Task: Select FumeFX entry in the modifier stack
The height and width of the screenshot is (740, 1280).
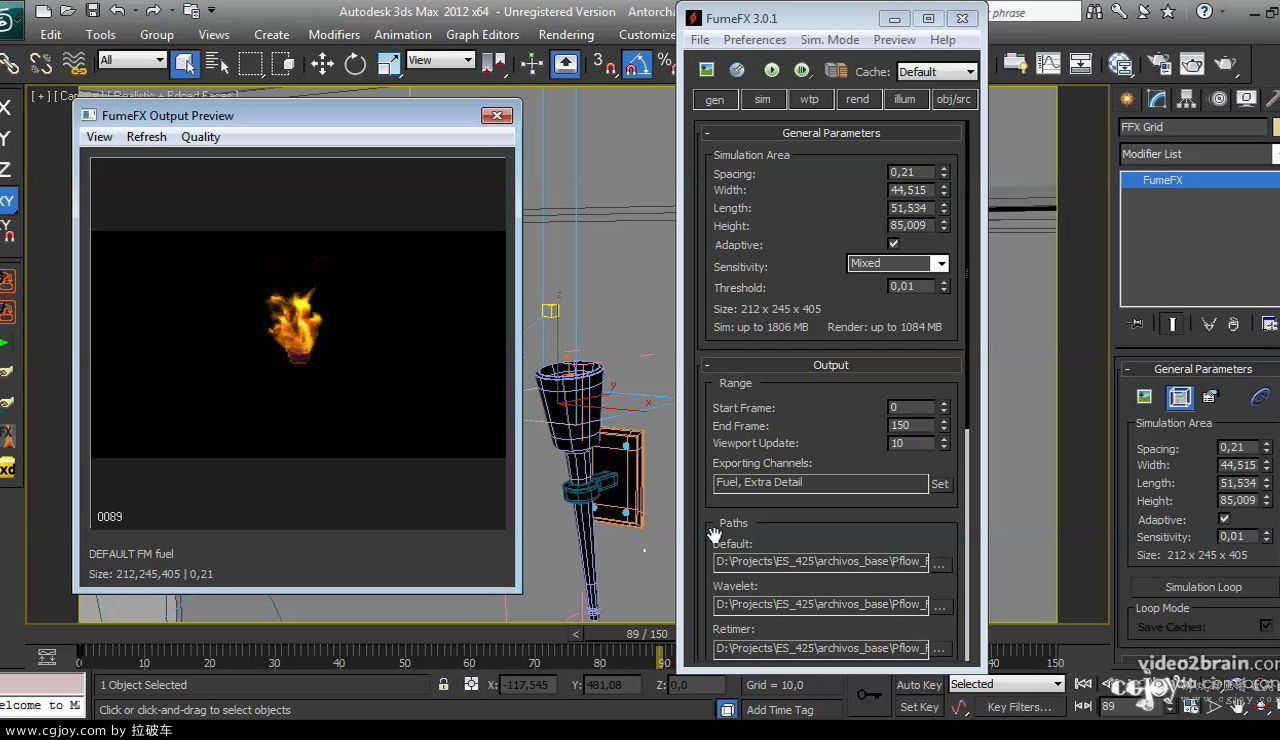Action: tap(1200, 180)
